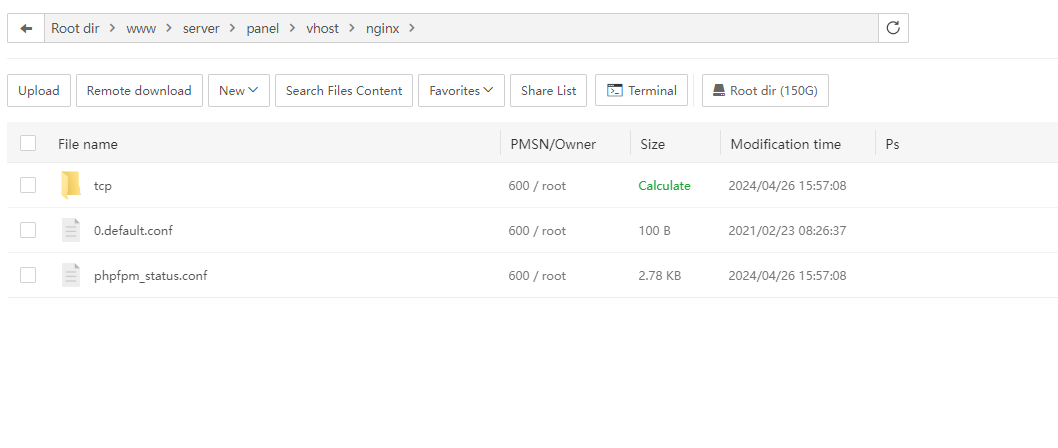Open the tcp folder icon
Viewport: 1058px width, 448px height.
(x=70, y=185)
